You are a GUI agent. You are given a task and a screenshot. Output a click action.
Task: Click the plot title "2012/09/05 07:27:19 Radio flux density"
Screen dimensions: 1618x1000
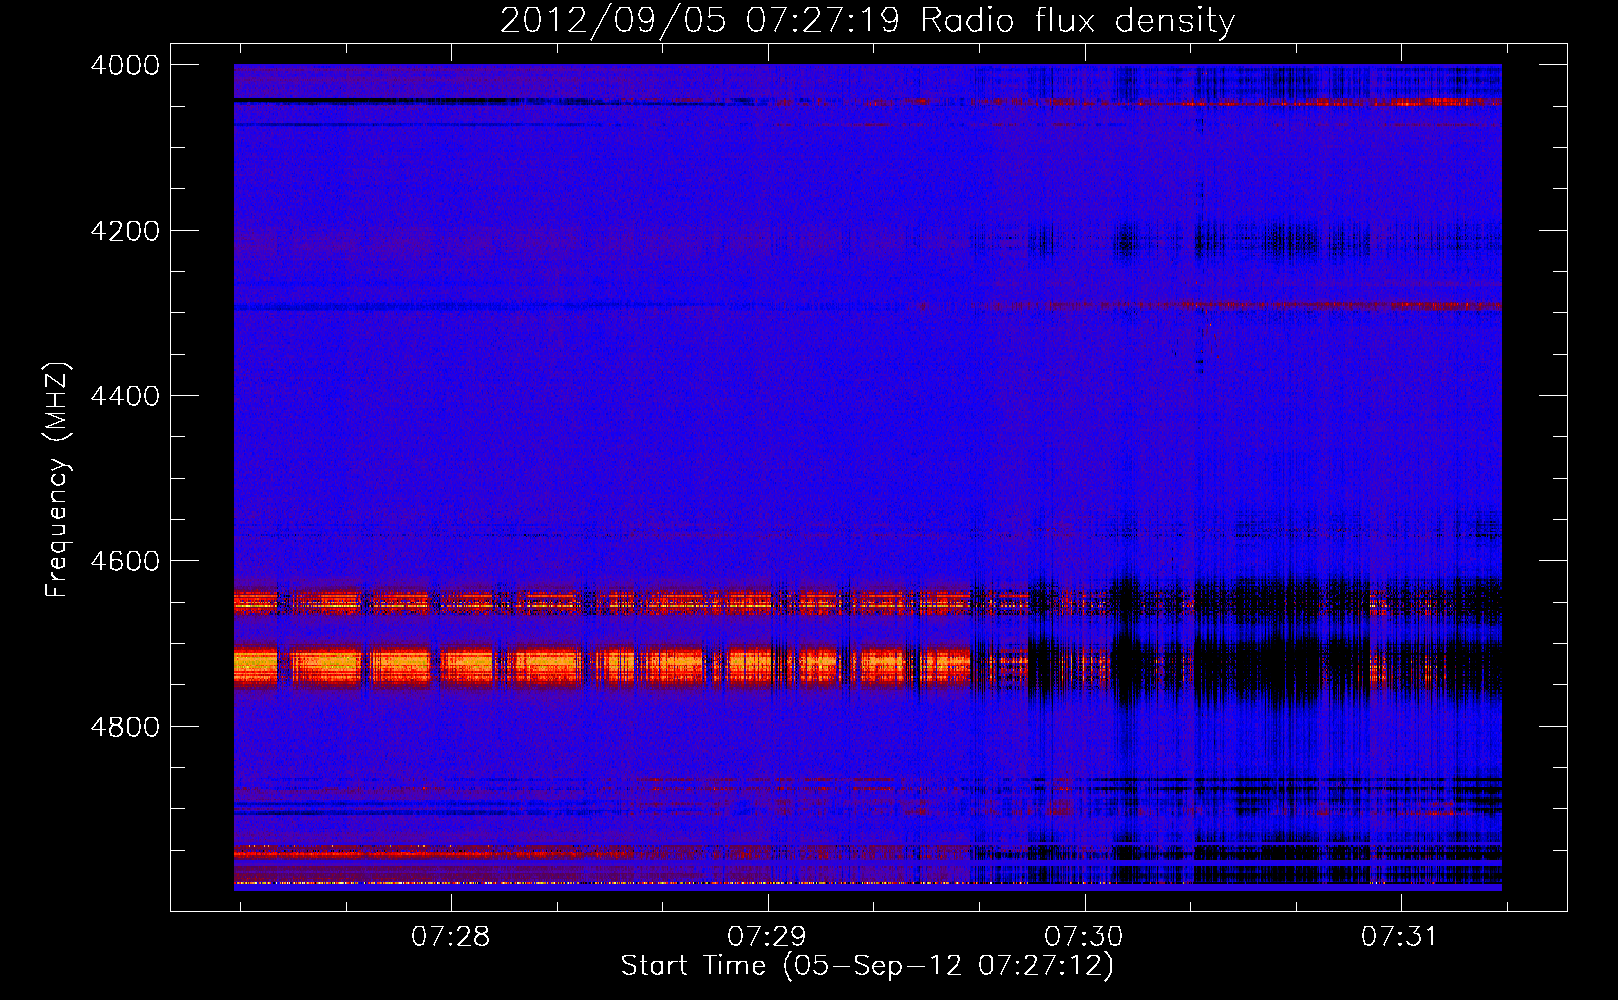(x=867, y=21)
